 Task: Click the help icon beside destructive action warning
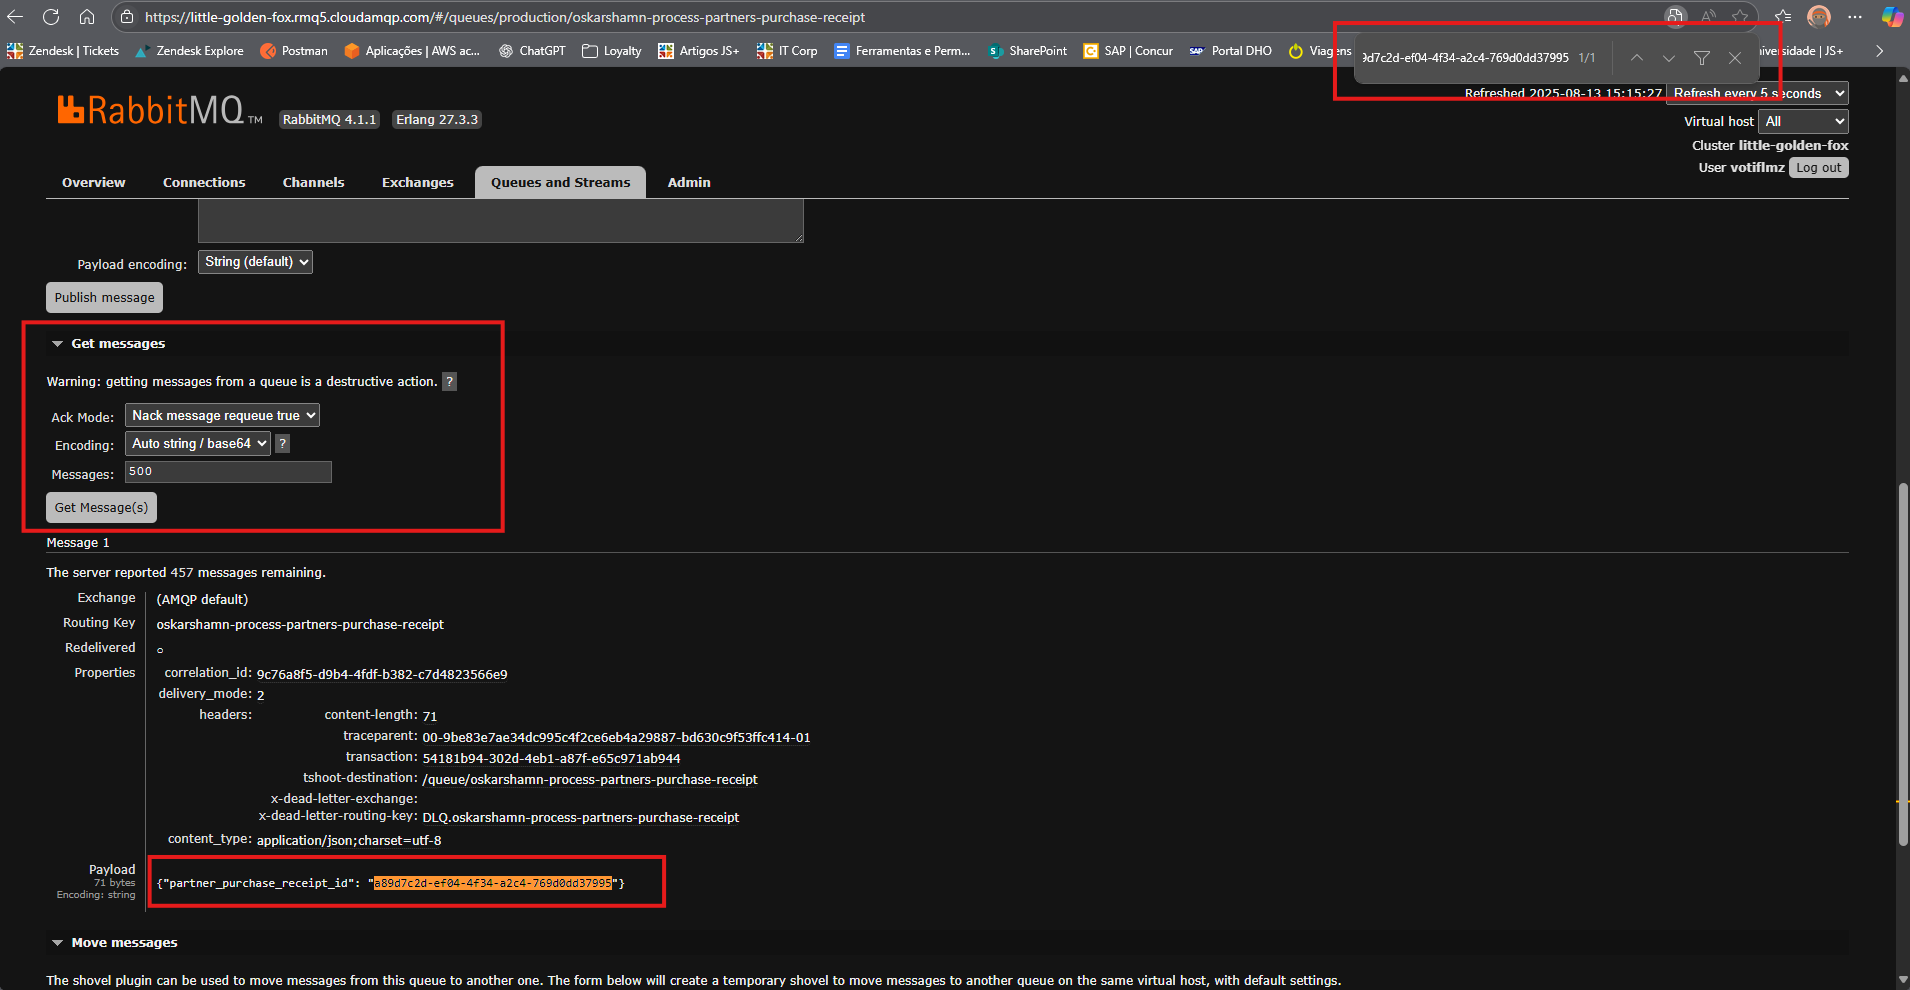coord(450,381)
